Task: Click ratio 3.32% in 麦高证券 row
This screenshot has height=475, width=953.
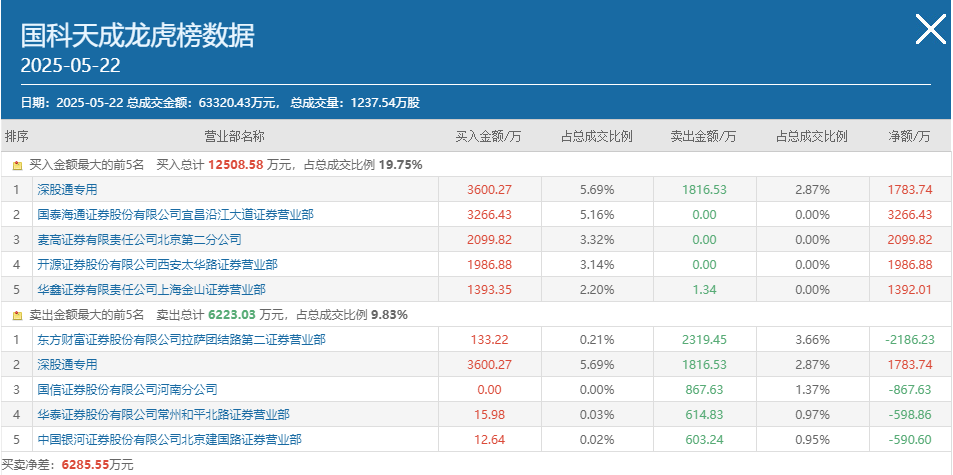Action: [597, 239]
